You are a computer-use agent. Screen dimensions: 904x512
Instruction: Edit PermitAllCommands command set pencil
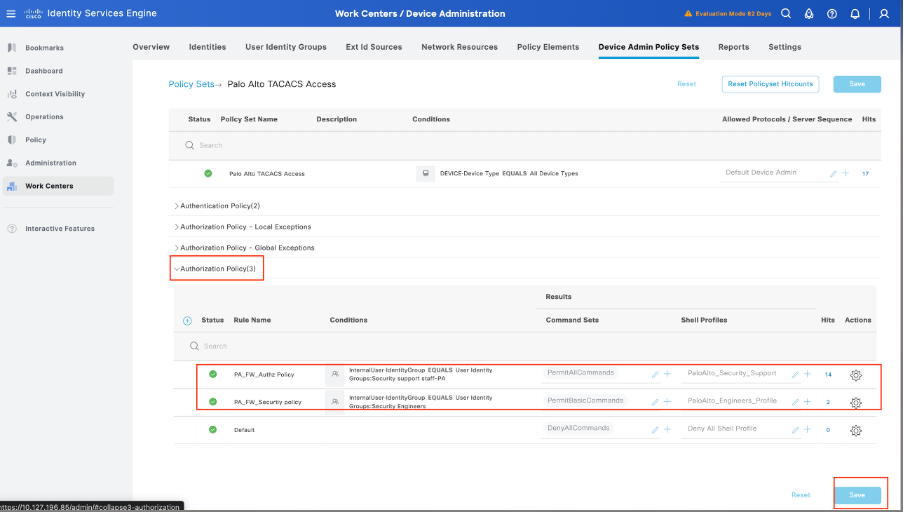coord(655,375)
